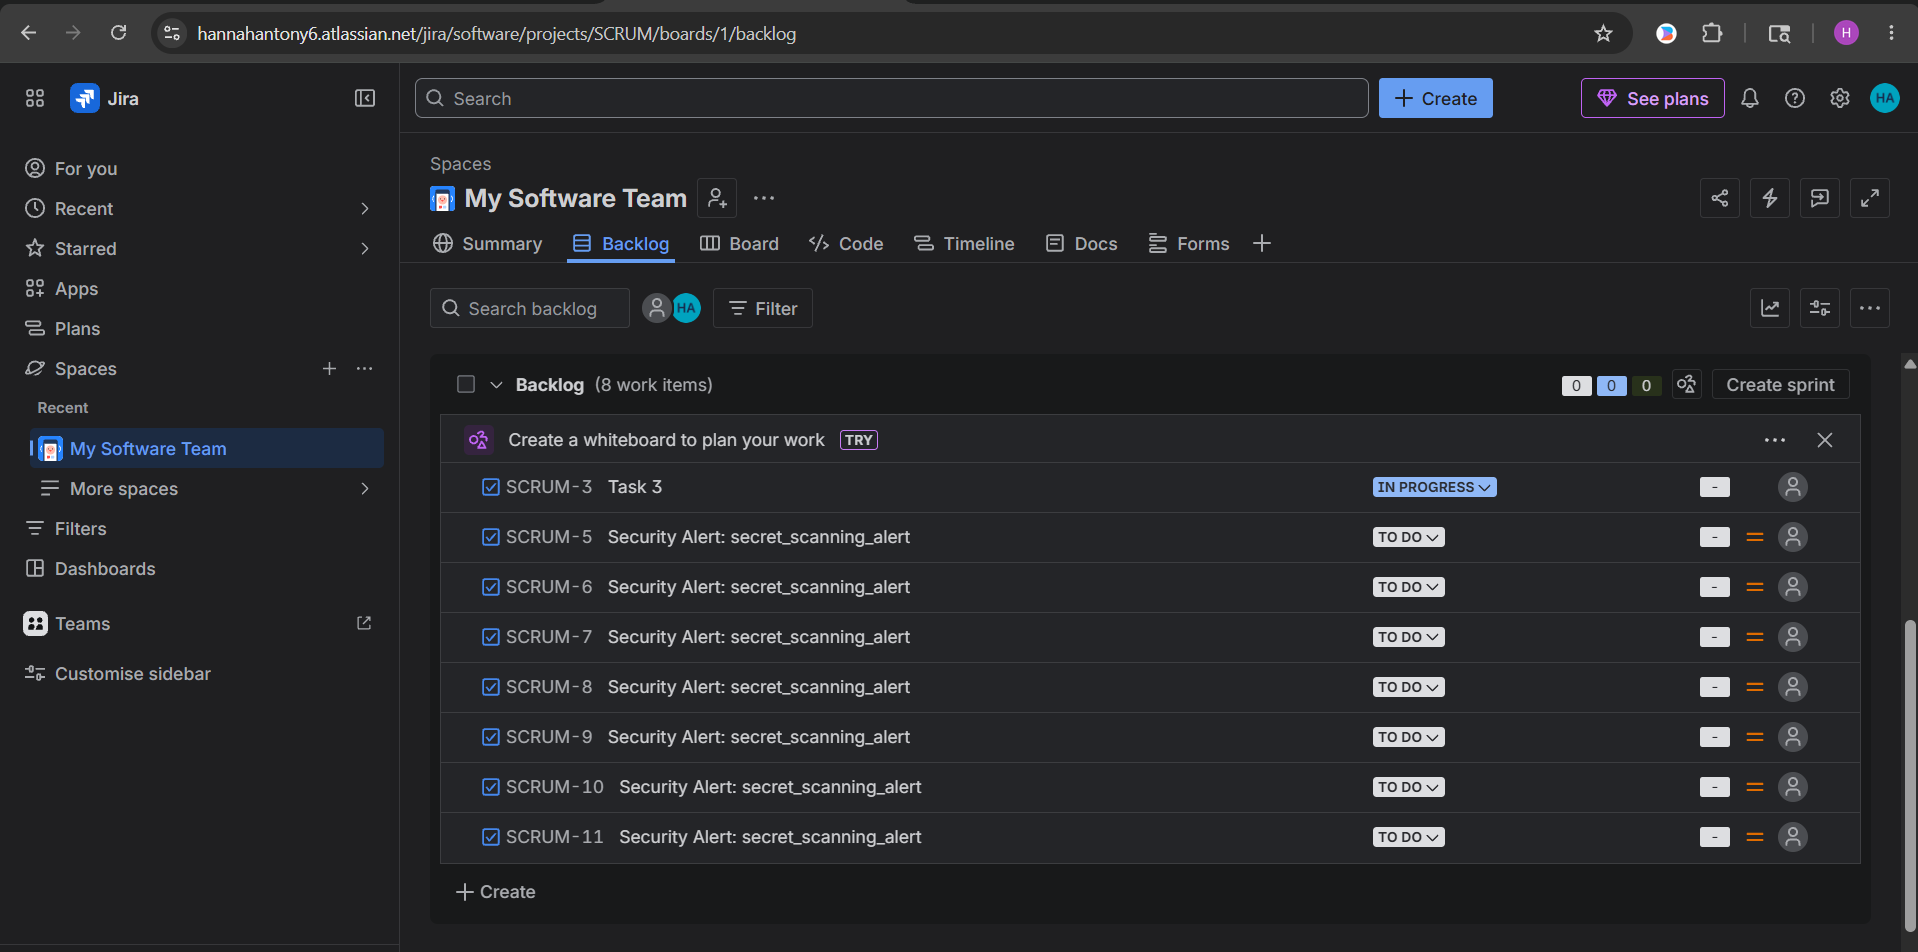Click the add people icon beside project title
This screenshot has height=952, width=1918.
[717, 198]
